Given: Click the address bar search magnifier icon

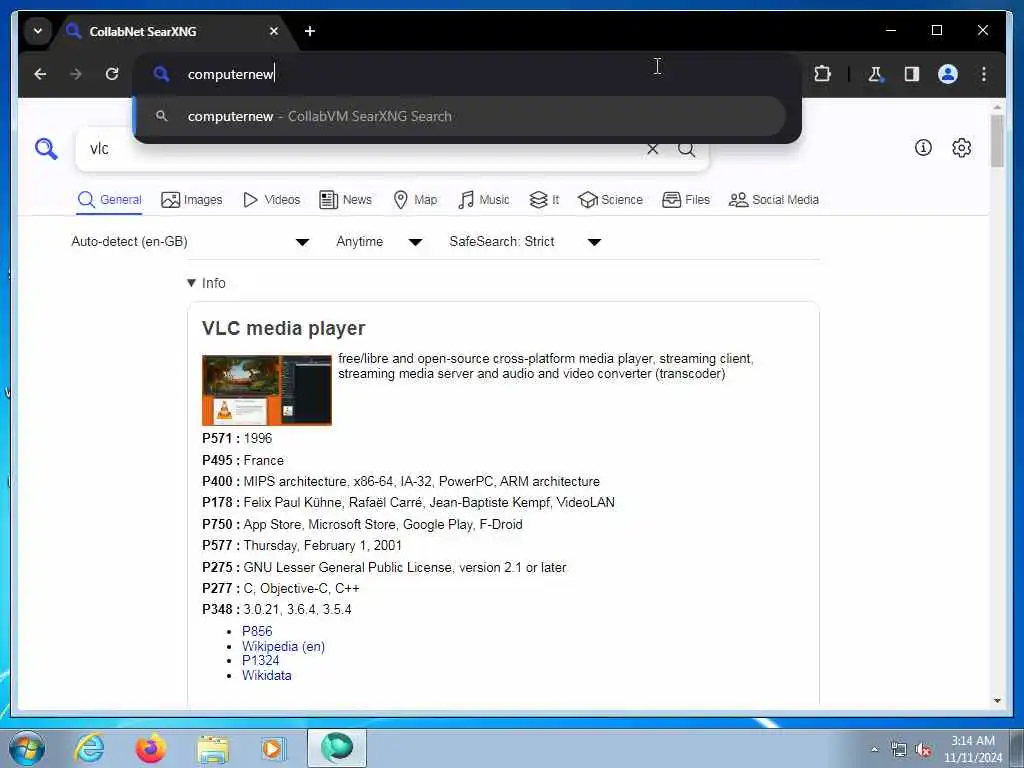Looking at the screenshot, I should [x=161, y=74].
